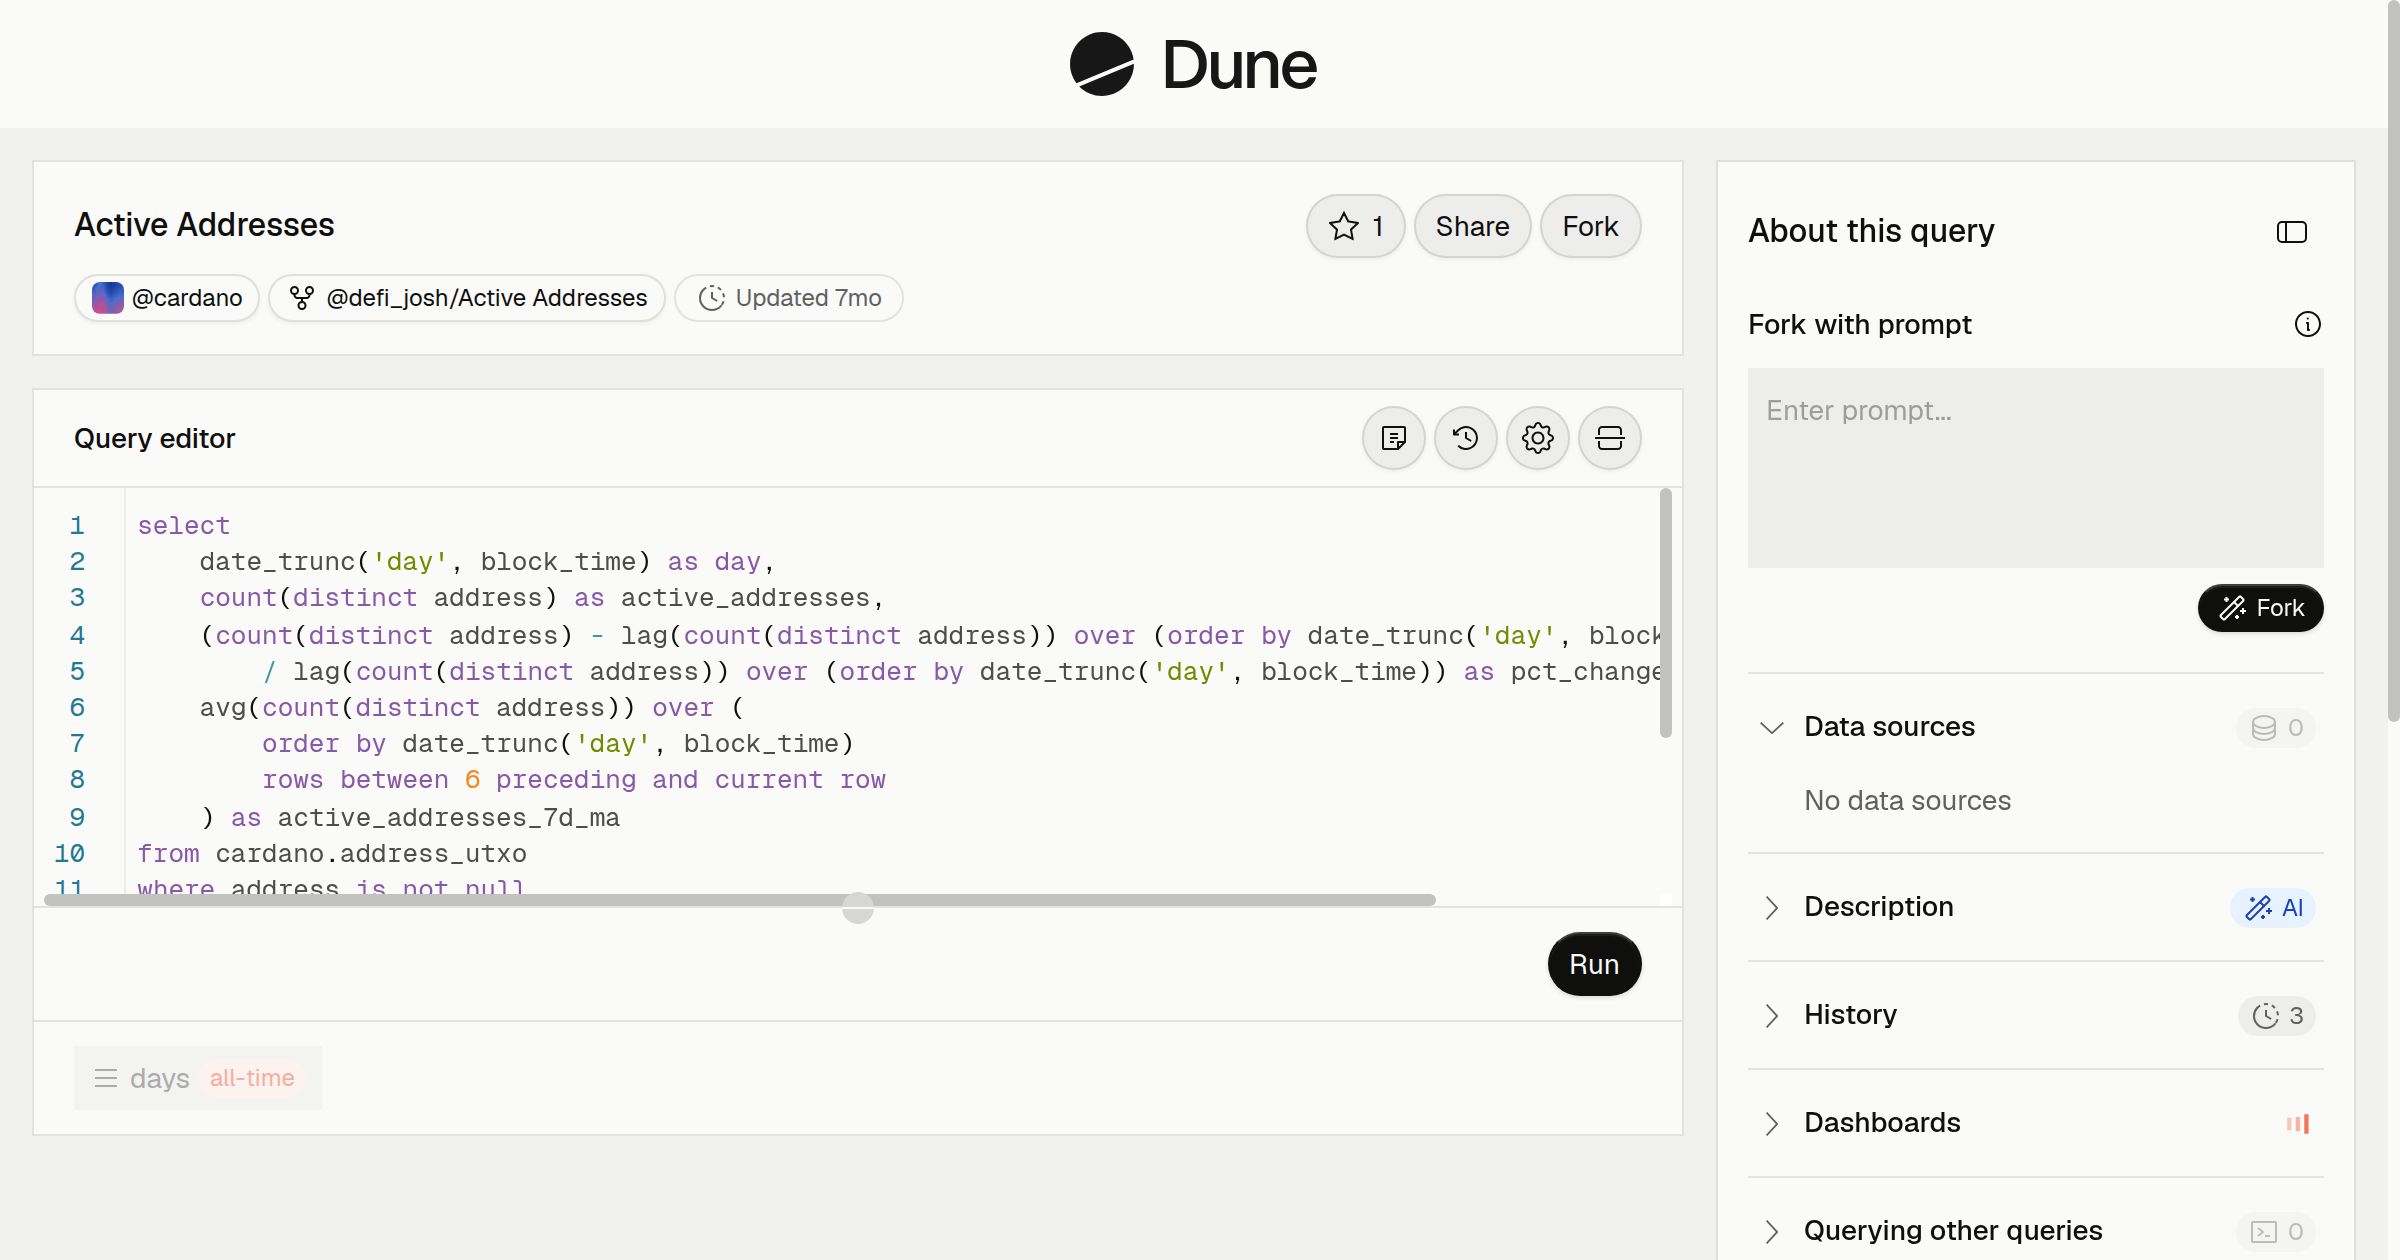The height and width of the screenshot is (1260, 2400).
Task: Generate description with AI badge
Action: tap(2273, 907)
